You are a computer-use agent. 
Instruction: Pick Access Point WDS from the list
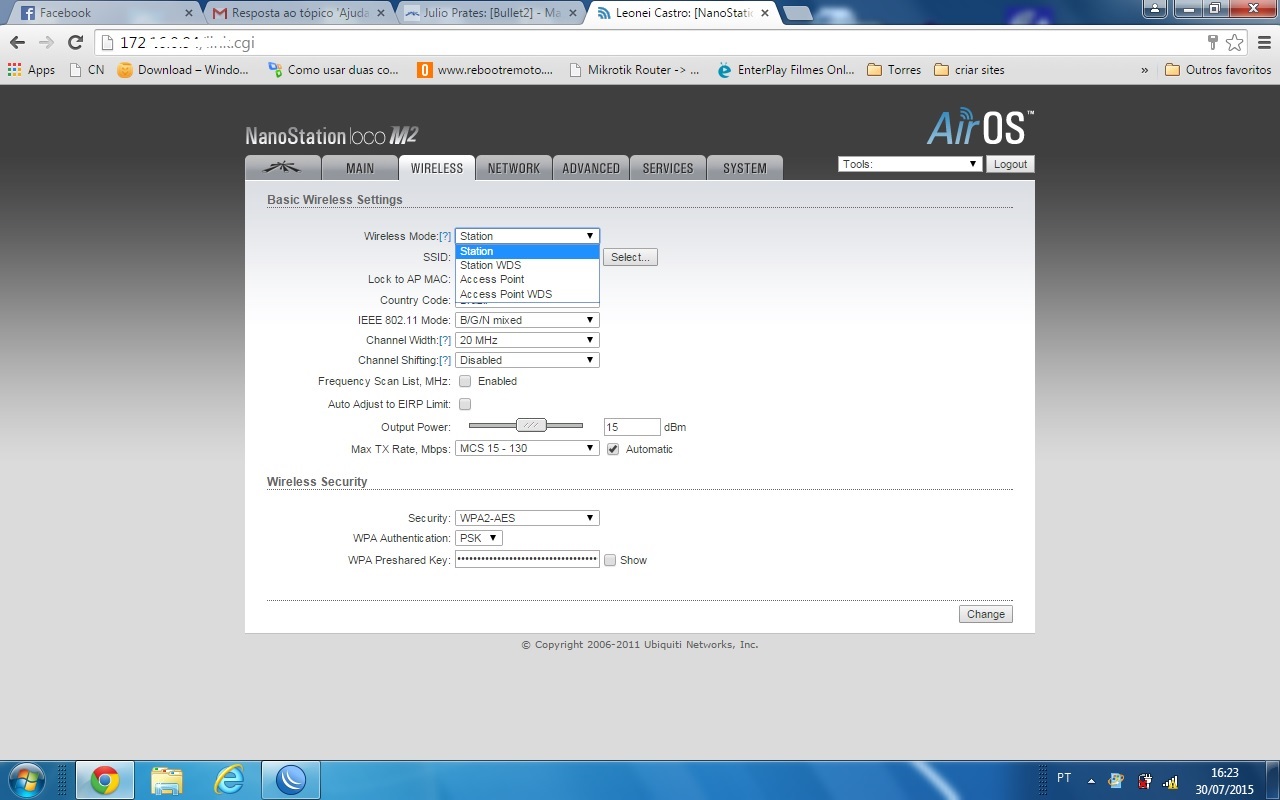(527, 294)
